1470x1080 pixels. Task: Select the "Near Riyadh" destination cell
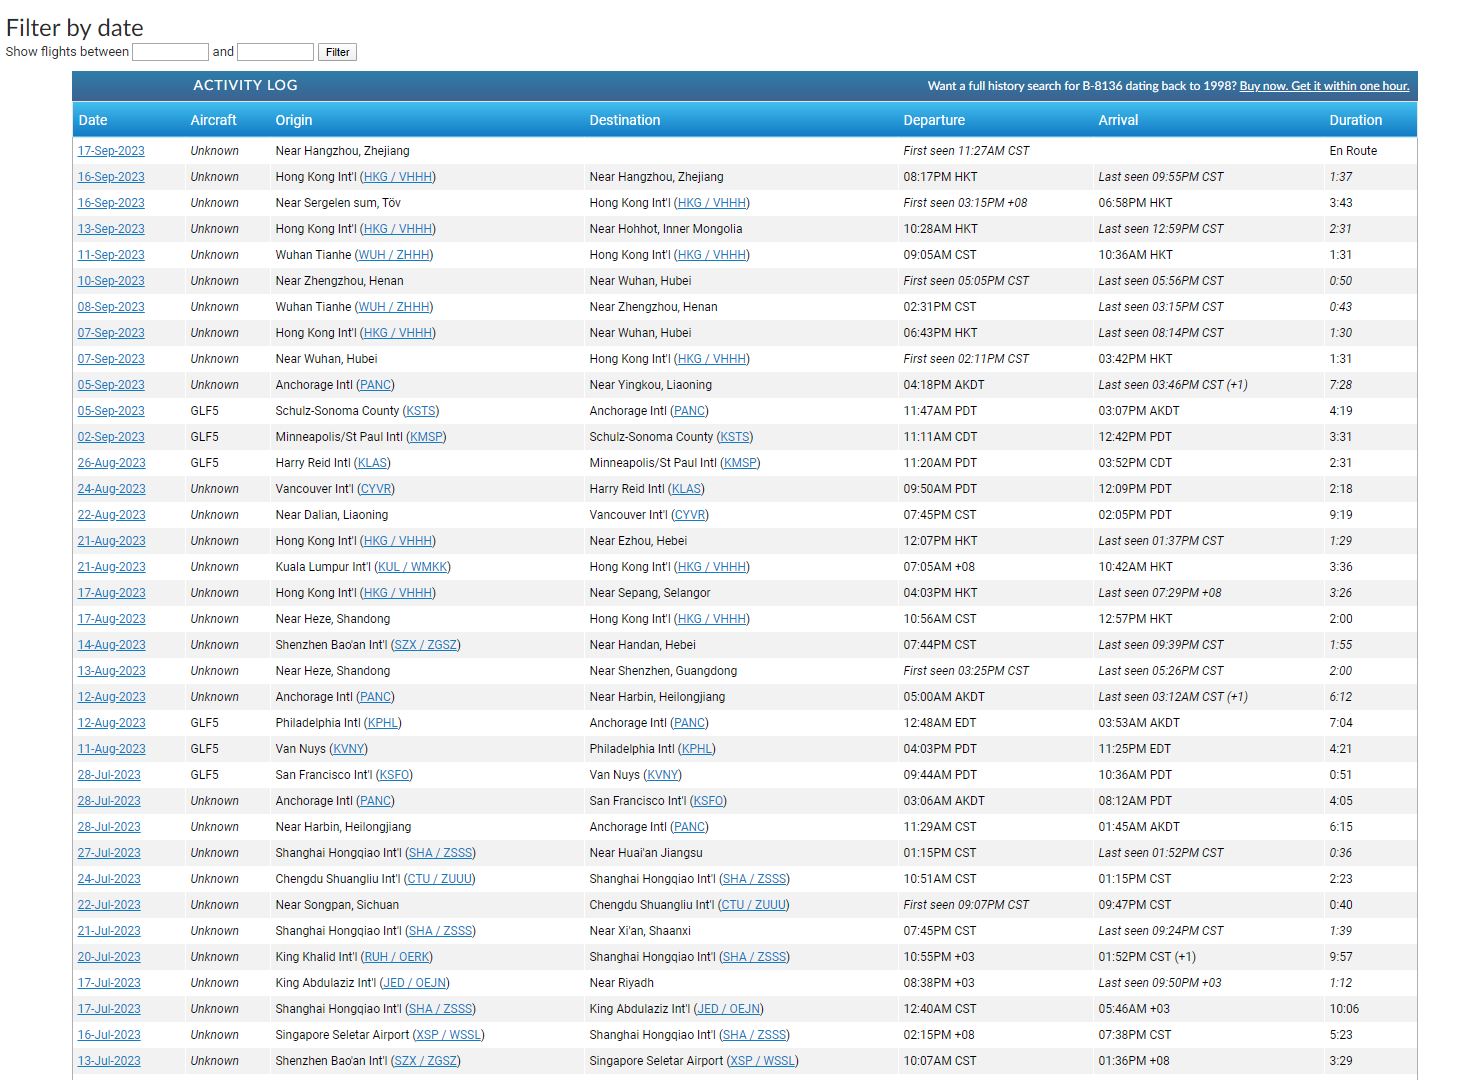[622, 983]
